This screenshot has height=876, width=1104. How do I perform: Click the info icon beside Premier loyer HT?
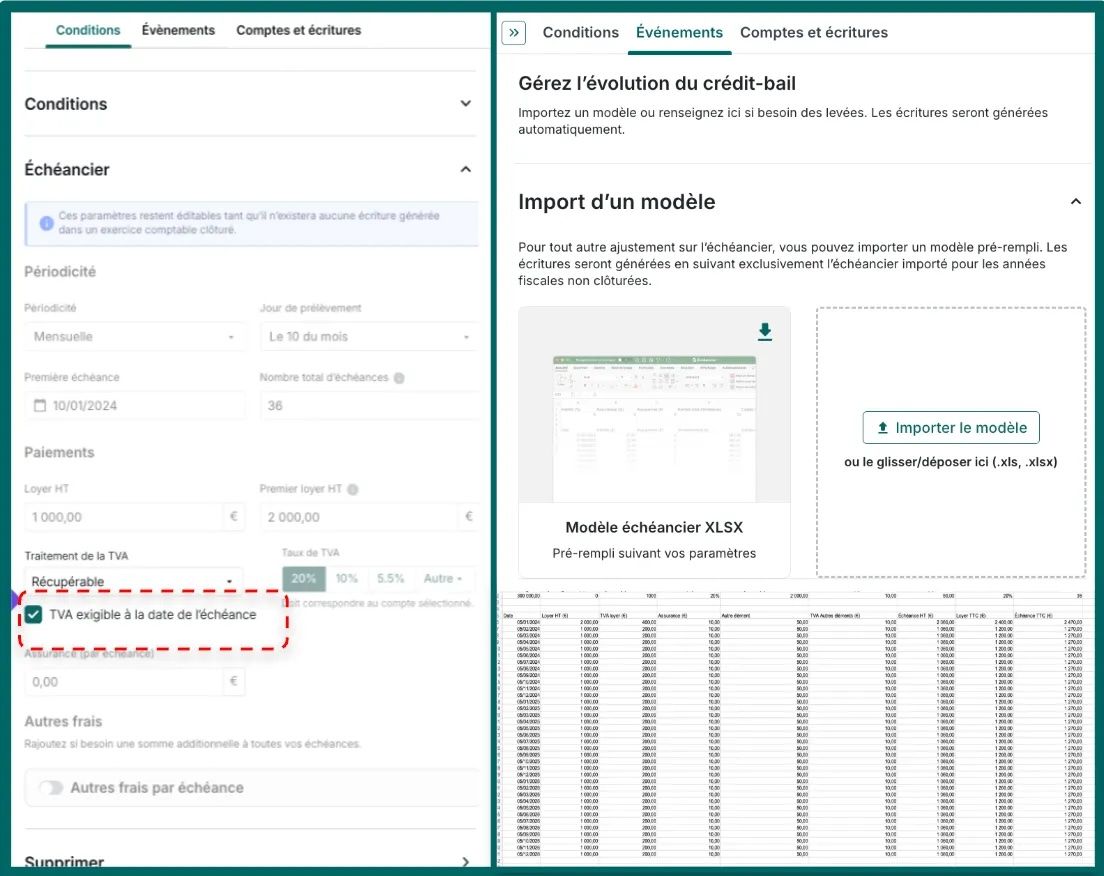pyautogui.click(x=352, y=489)
